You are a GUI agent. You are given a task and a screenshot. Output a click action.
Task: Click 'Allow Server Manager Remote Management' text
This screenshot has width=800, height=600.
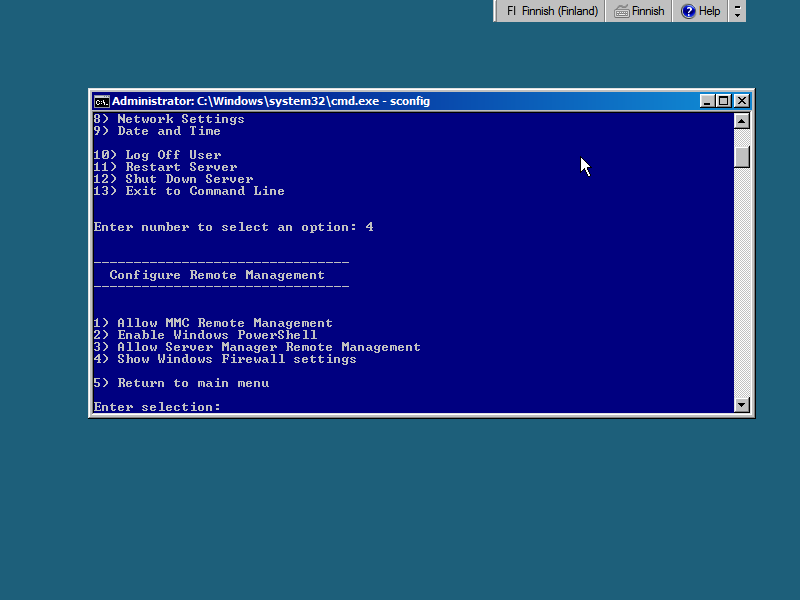click(268, 347)
